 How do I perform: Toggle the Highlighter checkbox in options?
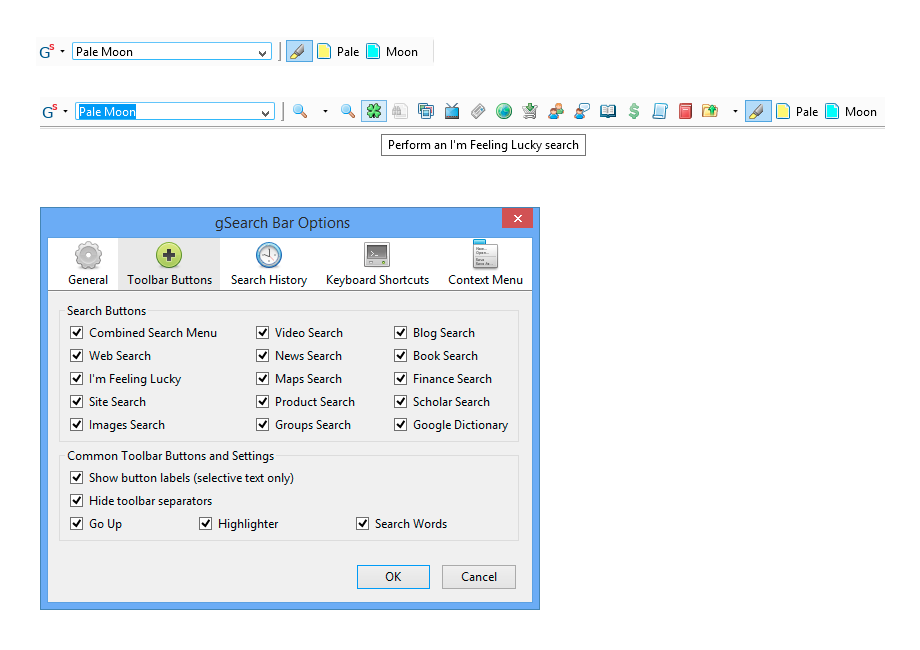205,523
